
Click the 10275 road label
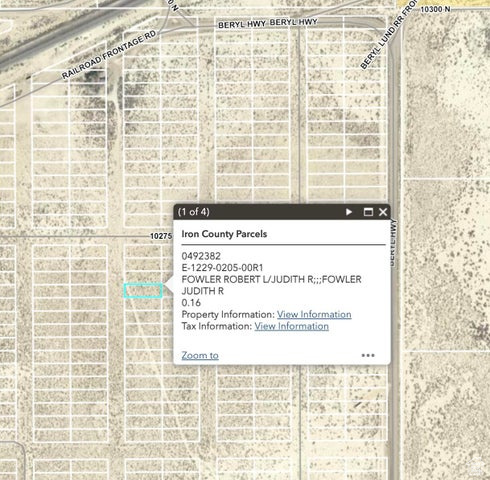161,236
